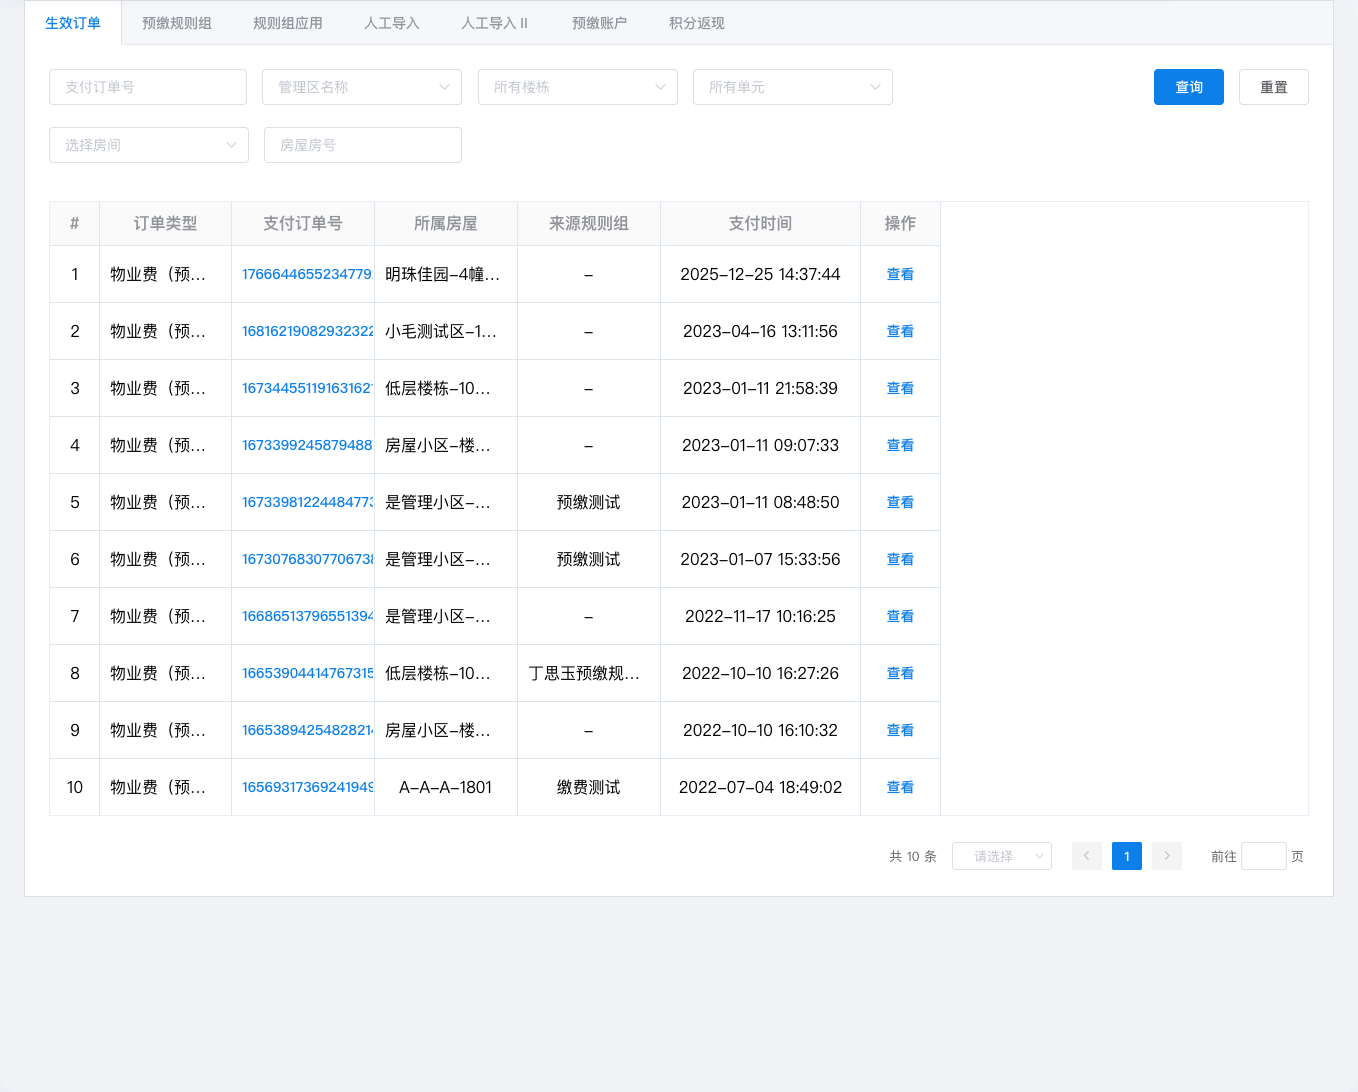
Task: Click 查看 for the A-A-A-1801 order
Action: pos(900,787)
